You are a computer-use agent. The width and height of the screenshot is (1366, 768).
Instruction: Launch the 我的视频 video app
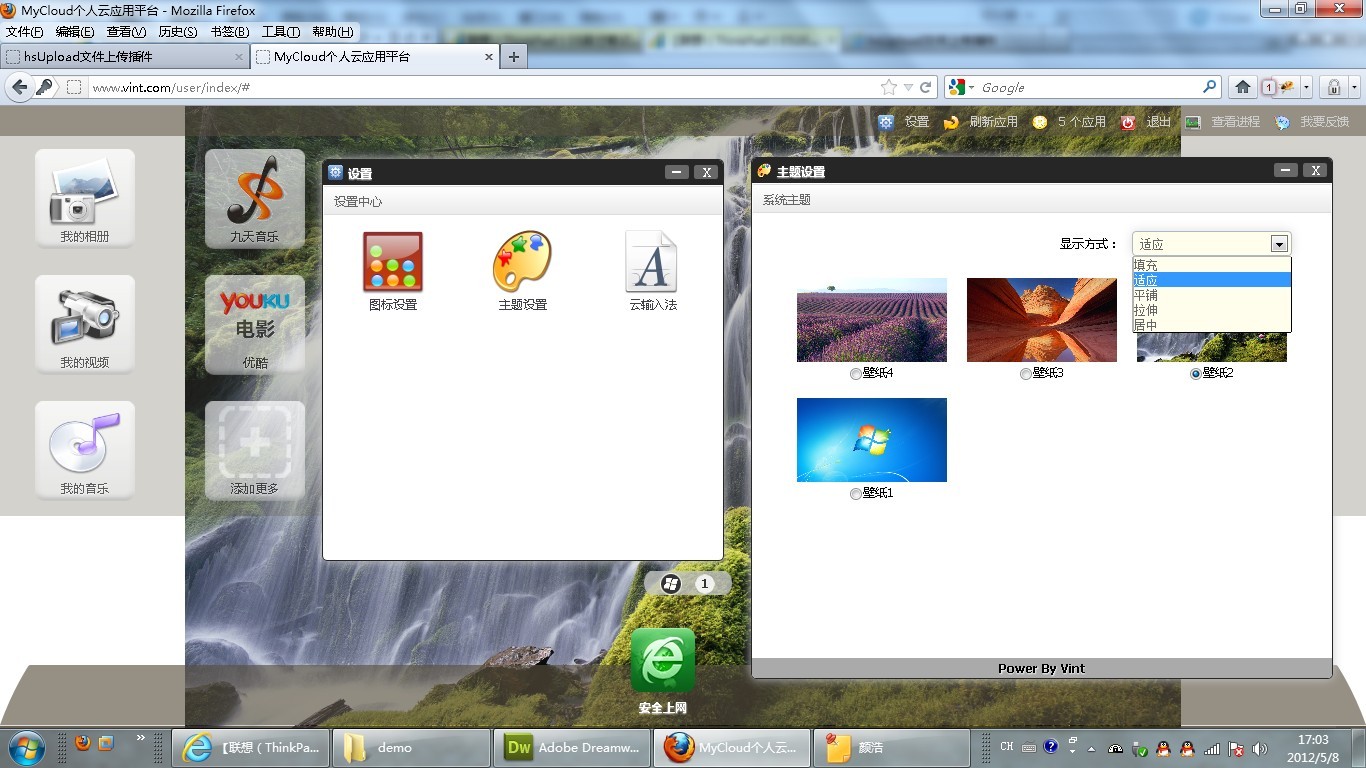[85, 324]
